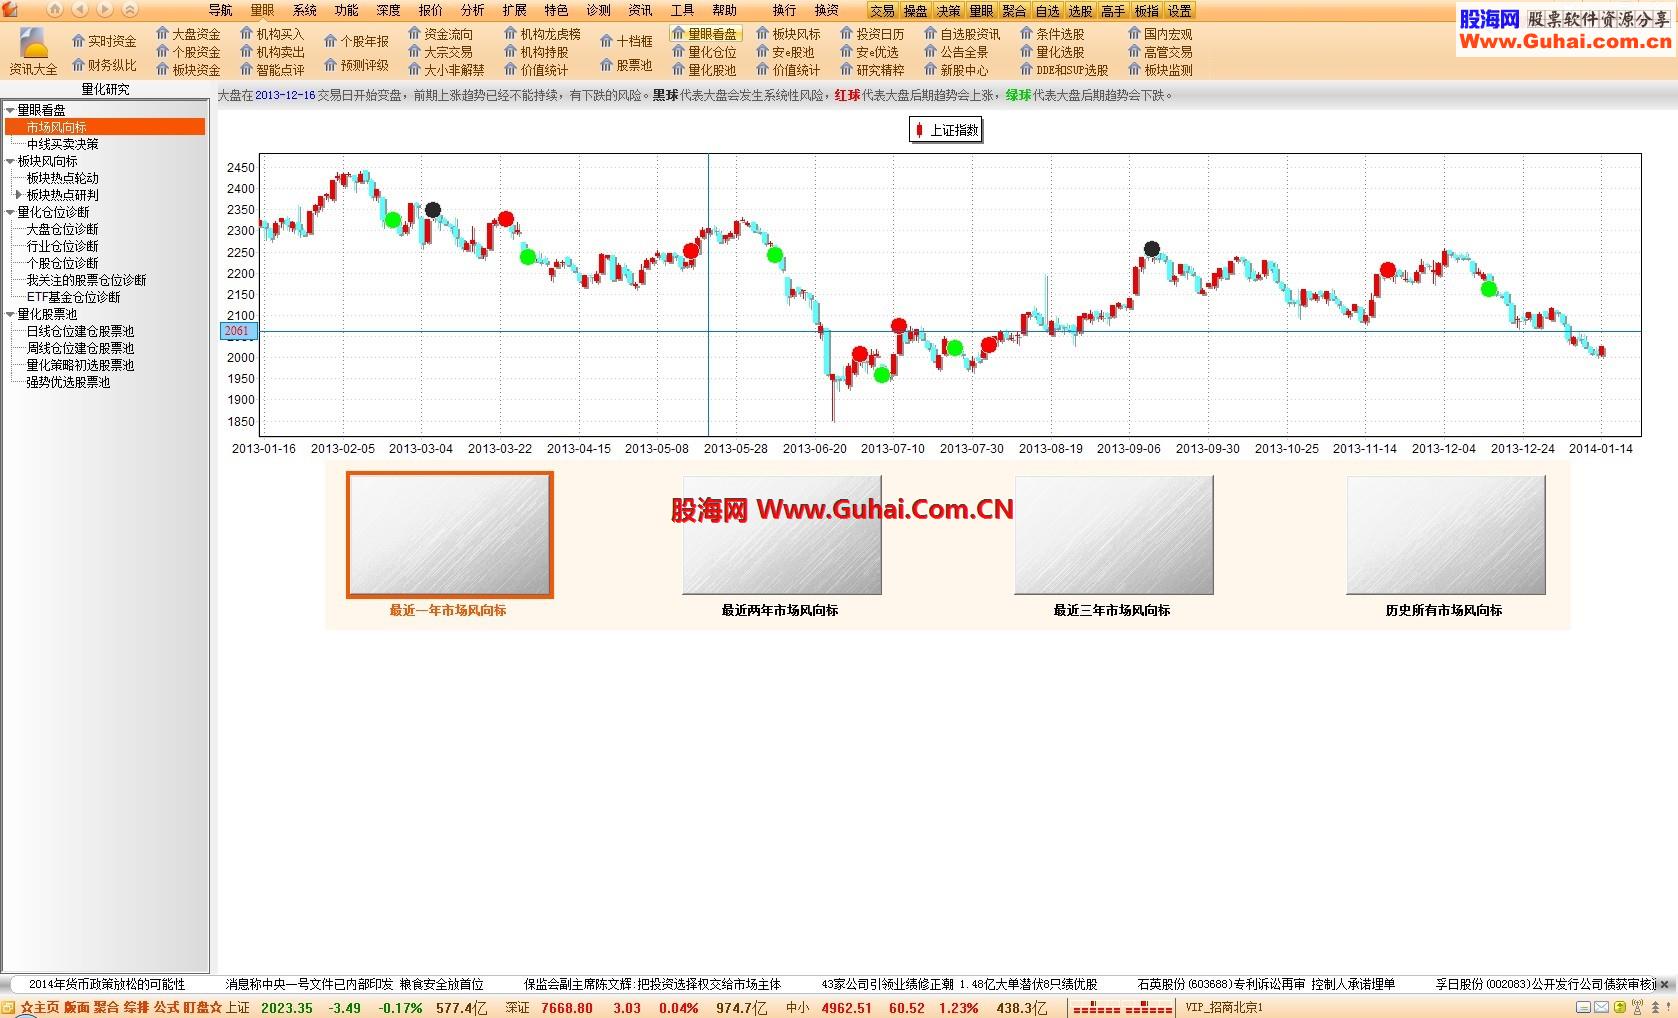Viewport: 1678px width, 1018px height.
Task: Open 大盘资金 toolbar item
Action: point(188,34)
